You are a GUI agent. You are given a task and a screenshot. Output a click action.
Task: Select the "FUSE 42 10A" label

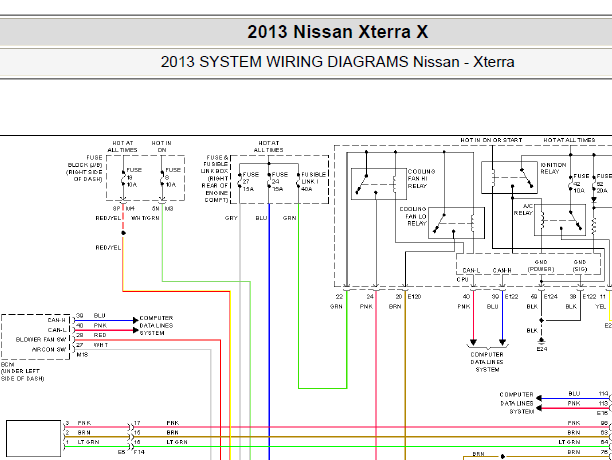580,183
